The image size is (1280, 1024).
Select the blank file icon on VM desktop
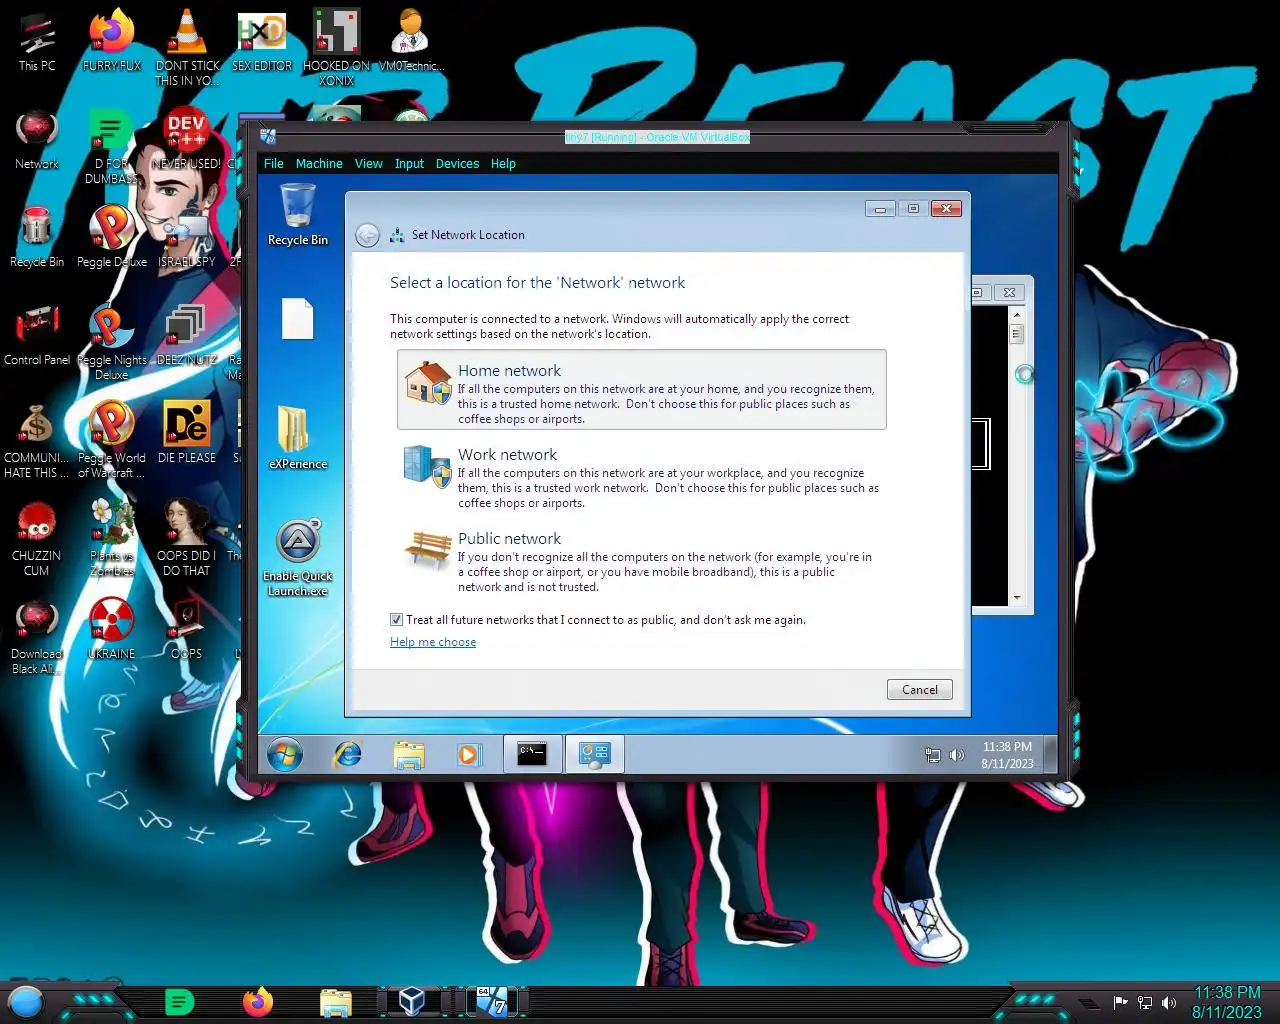298,320
